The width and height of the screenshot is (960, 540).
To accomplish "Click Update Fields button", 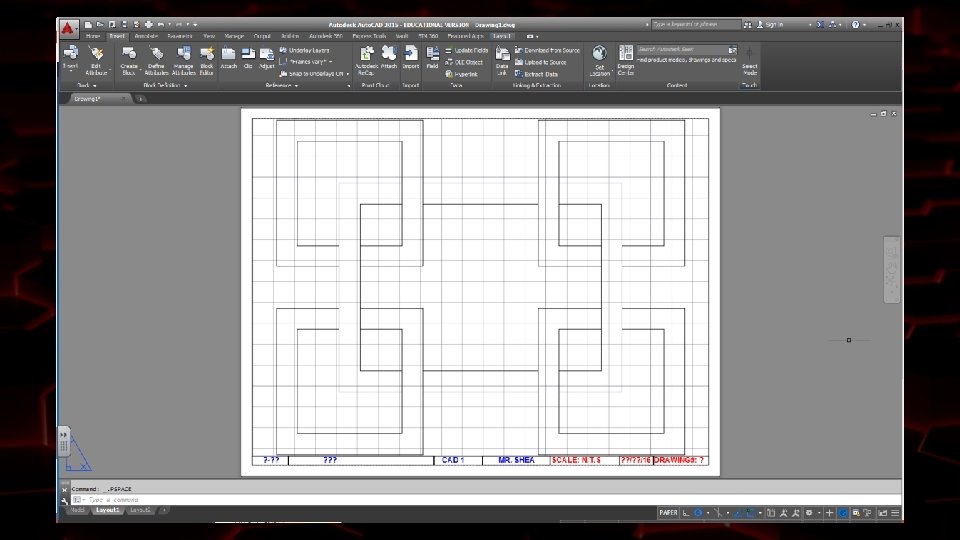I will pos(467,50).
